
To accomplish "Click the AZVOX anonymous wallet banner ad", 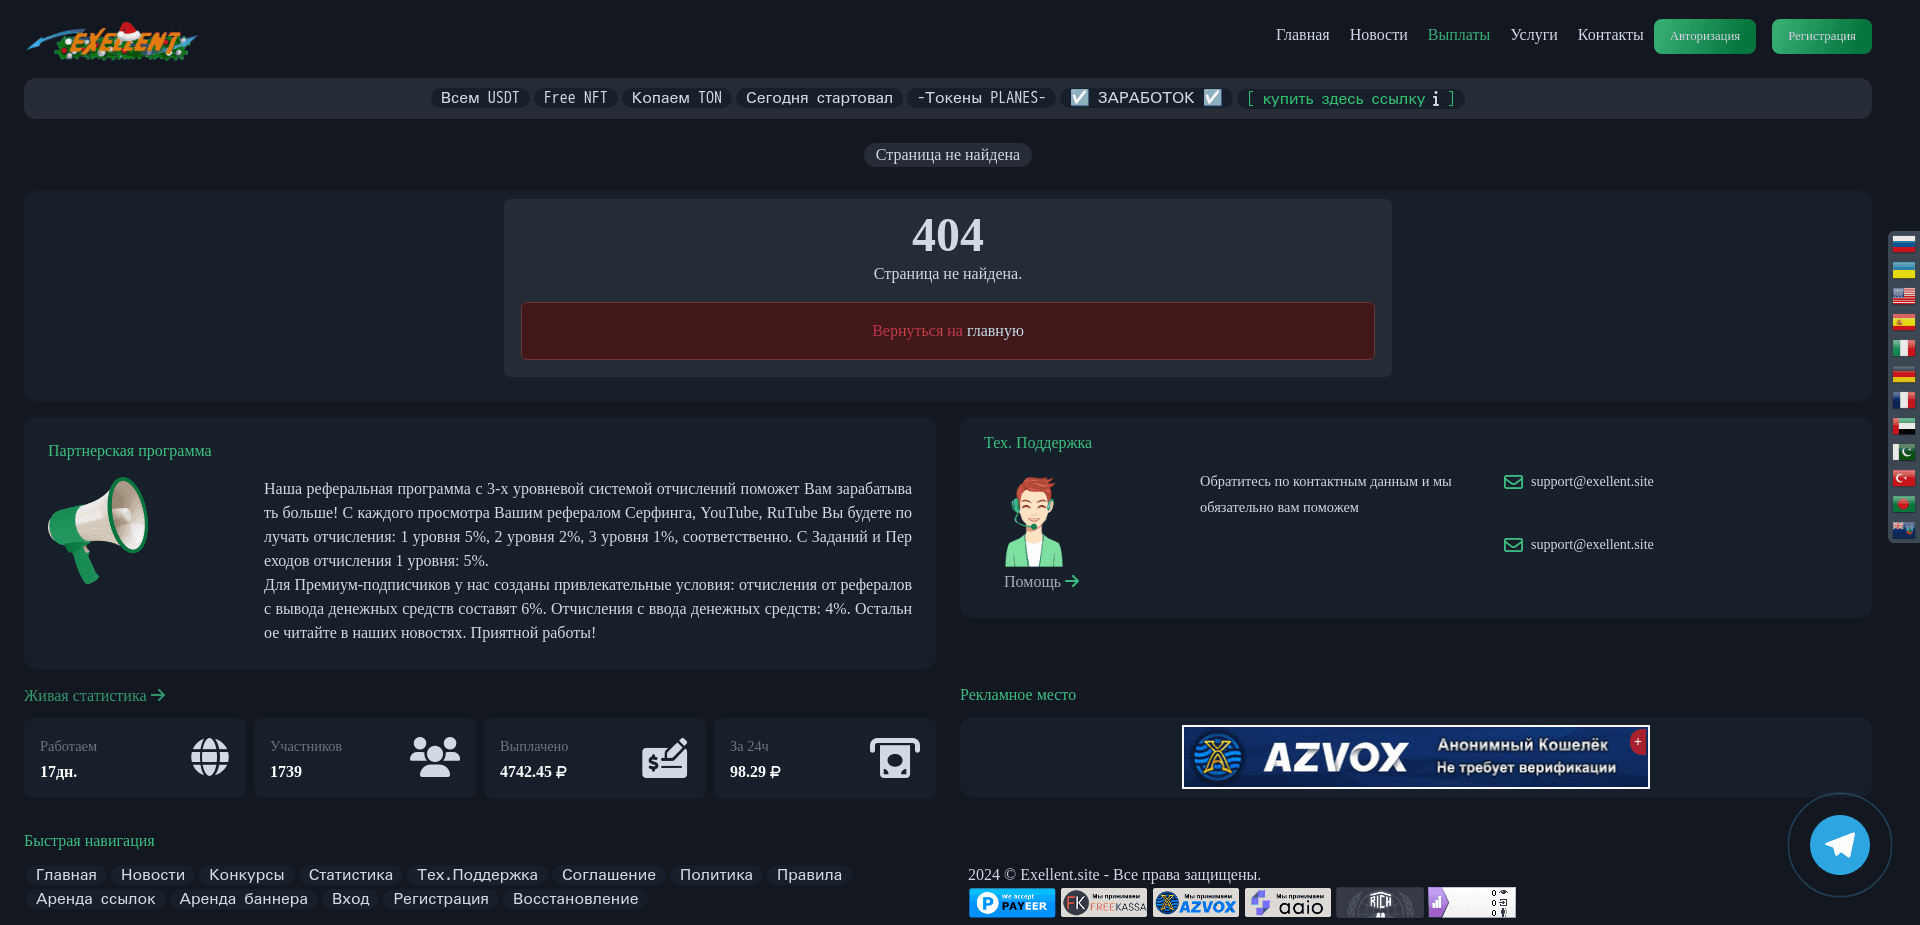I will (x=1414, y=757).
